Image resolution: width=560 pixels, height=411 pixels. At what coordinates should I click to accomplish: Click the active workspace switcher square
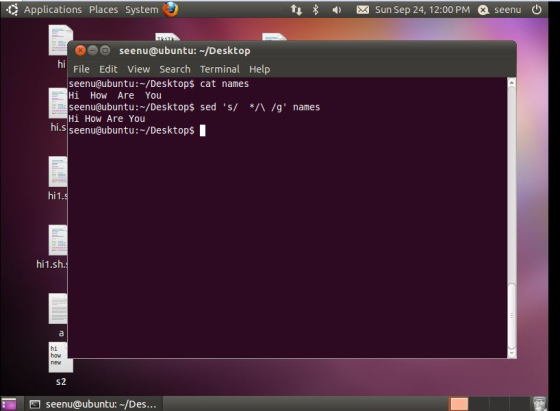(x=459, y=404)
